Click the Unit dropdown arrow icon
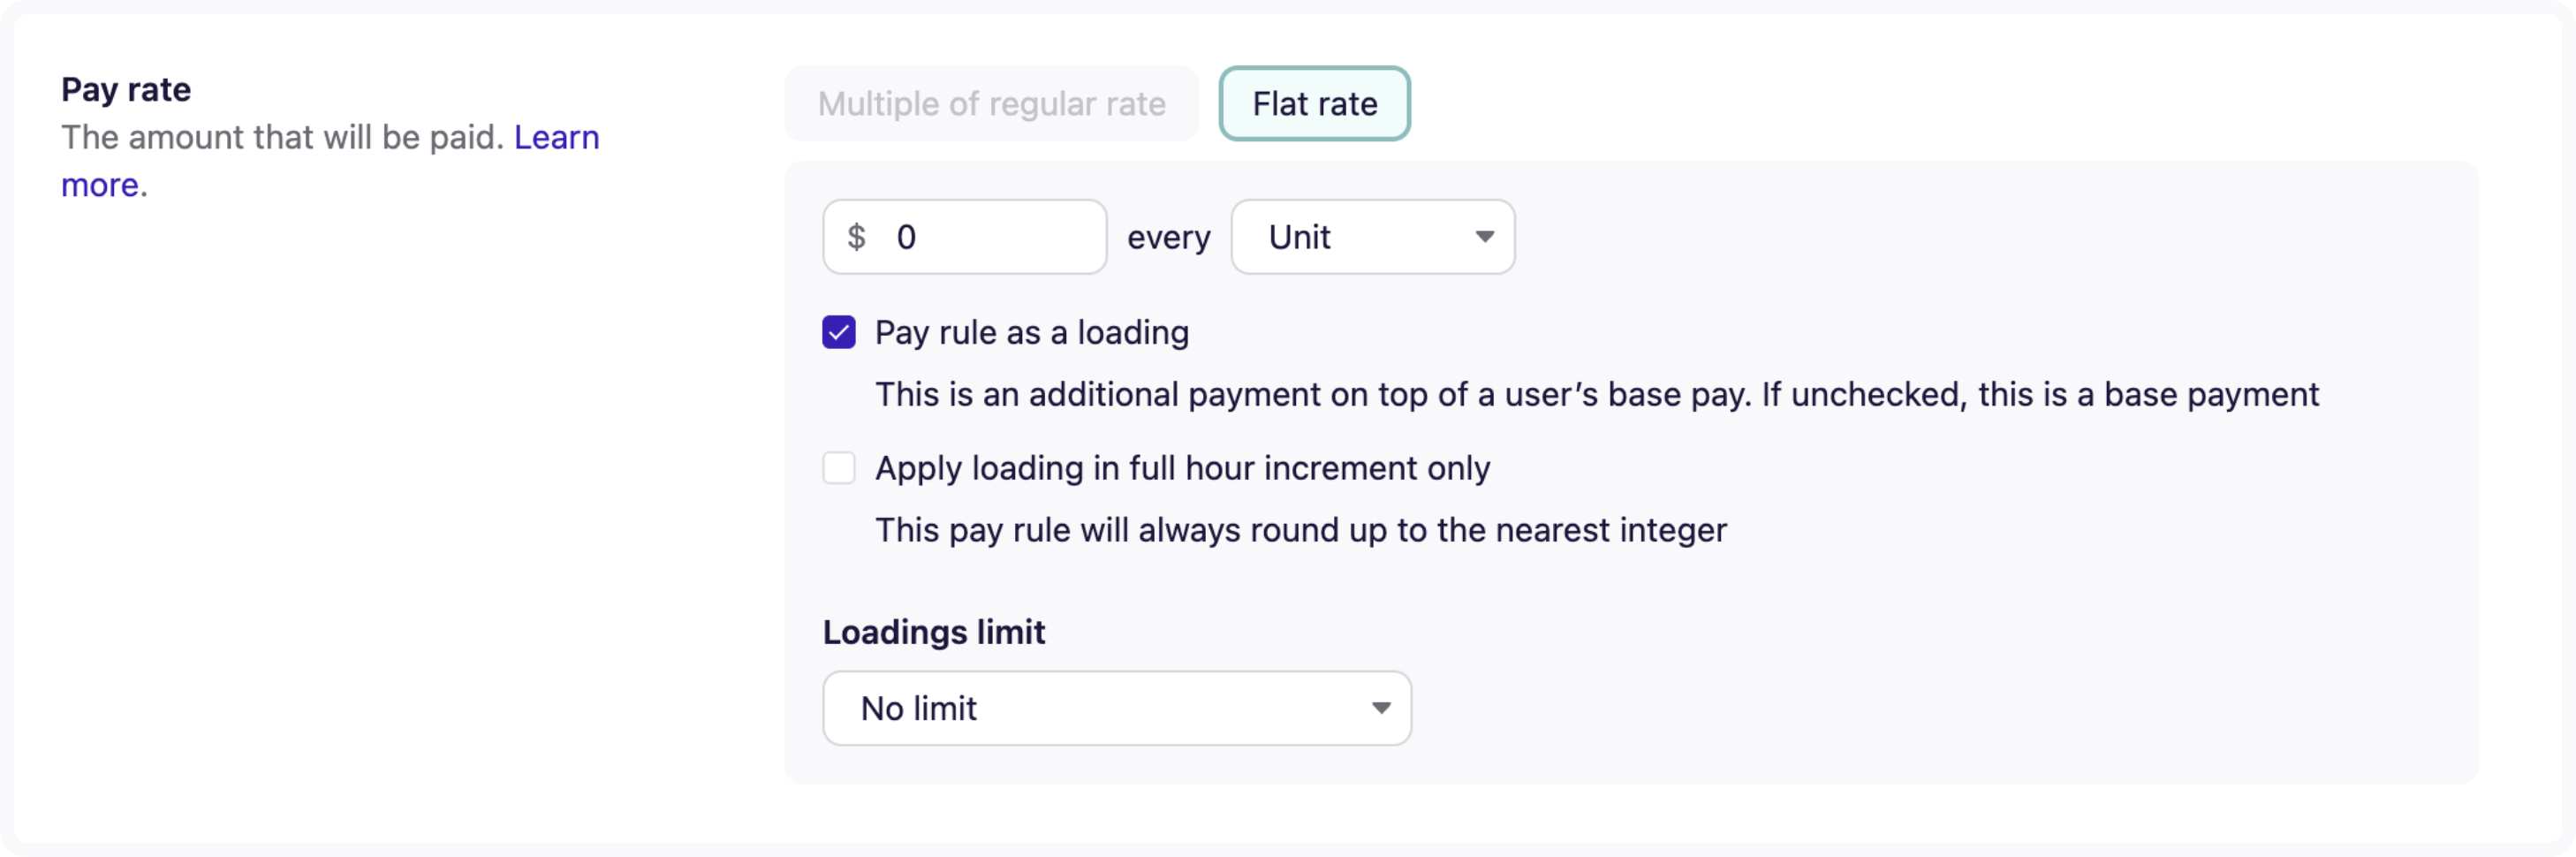Image resolution: width=2576 pixels, height=857 pixels. [x=1484, y=237]
